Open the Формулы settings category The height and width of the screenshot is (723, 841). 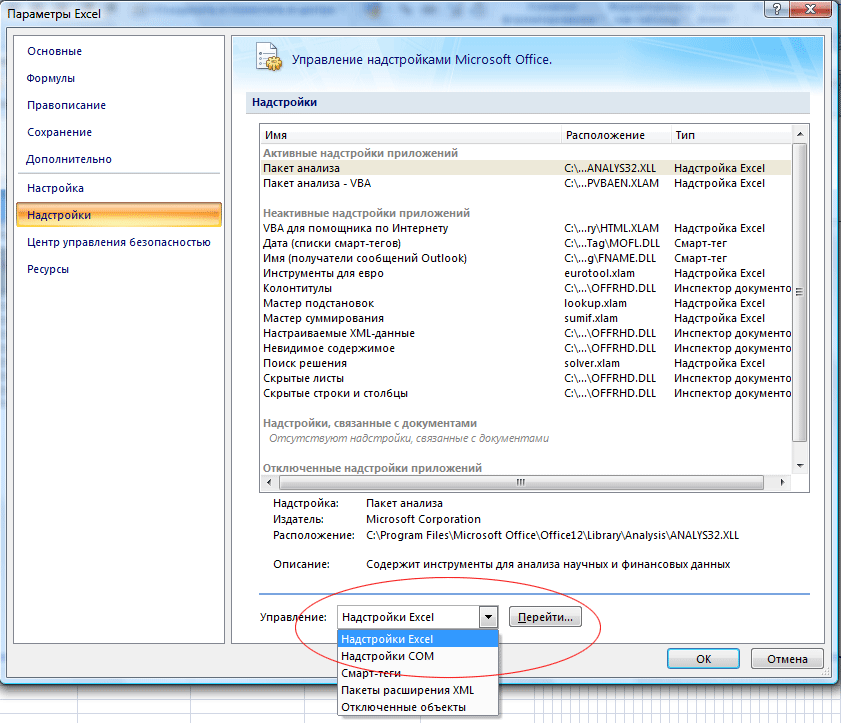[x=51, y=78]
